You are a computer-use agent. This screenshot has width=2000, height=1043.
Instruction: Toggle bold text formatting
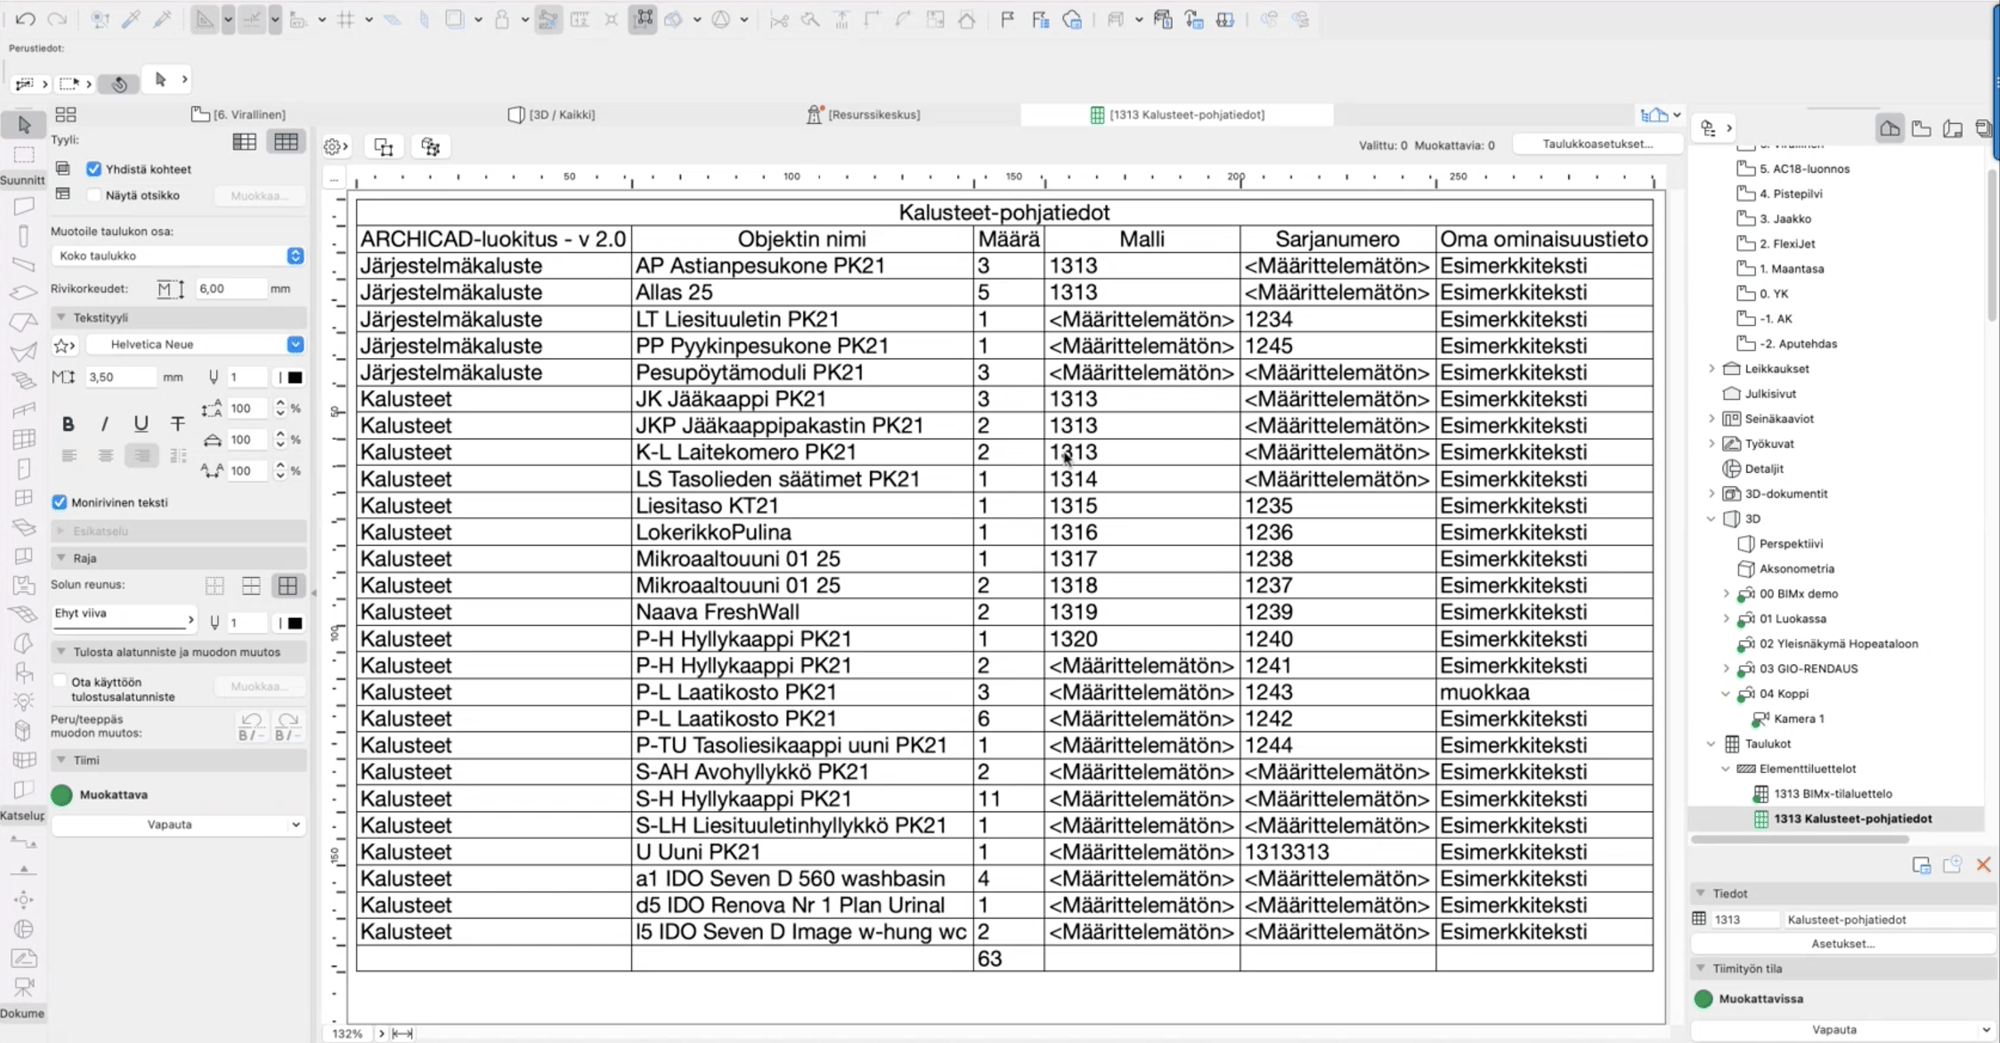[68, 424]
